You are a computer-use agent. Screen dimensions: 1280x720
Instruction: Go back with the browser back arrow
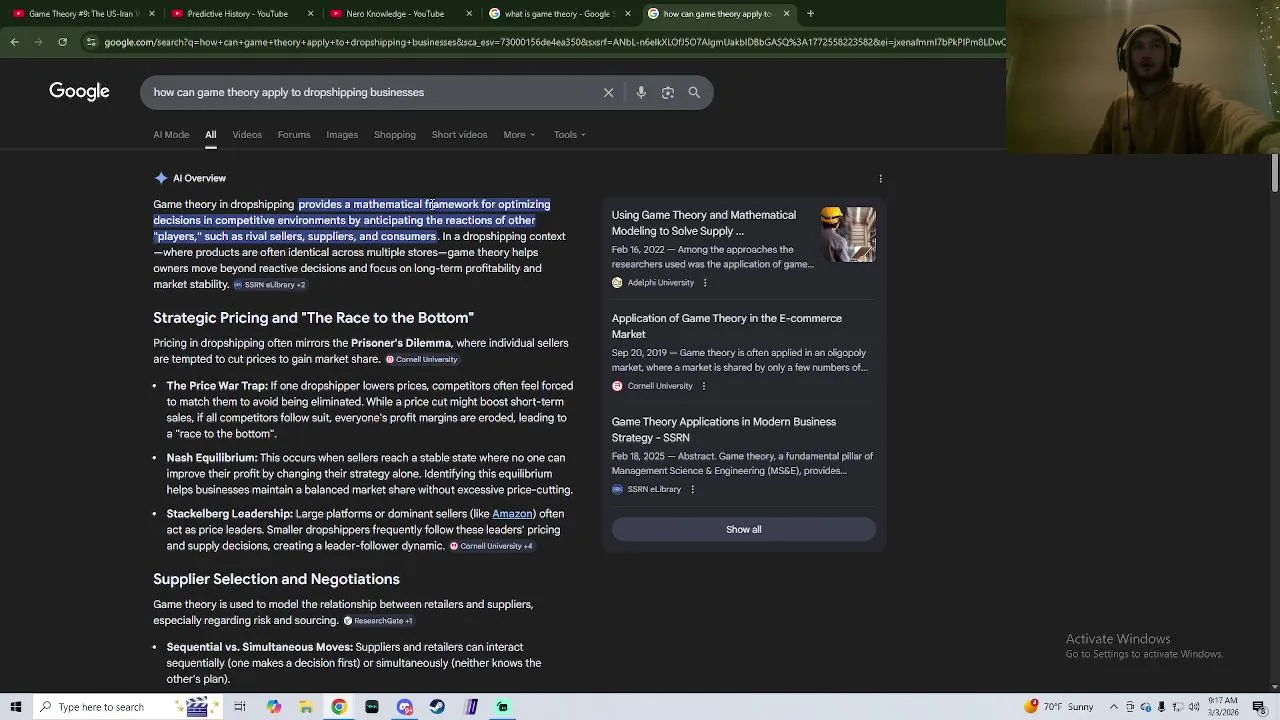[15, 42]
